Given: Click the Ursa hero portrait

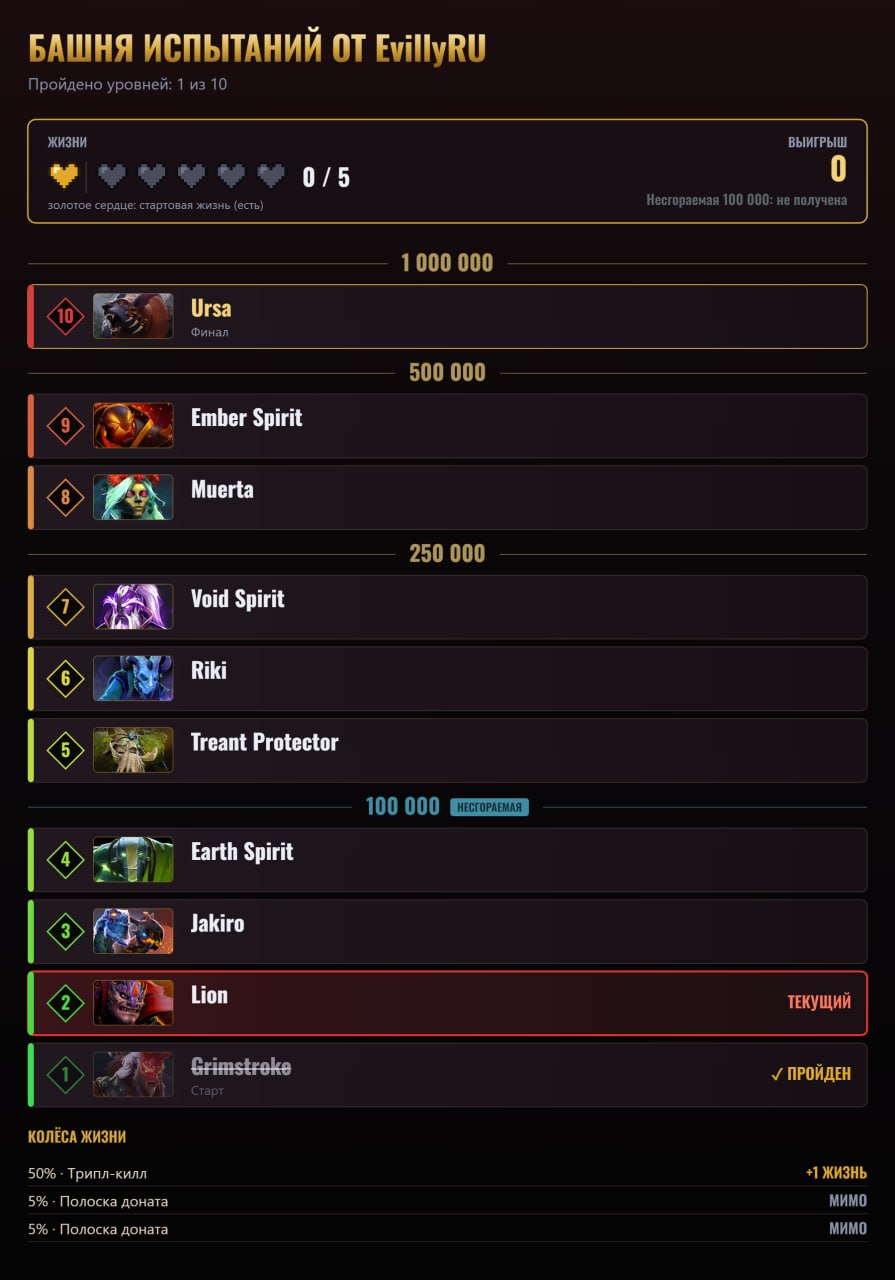Looking at the screenshot, I should coord(133,316).
